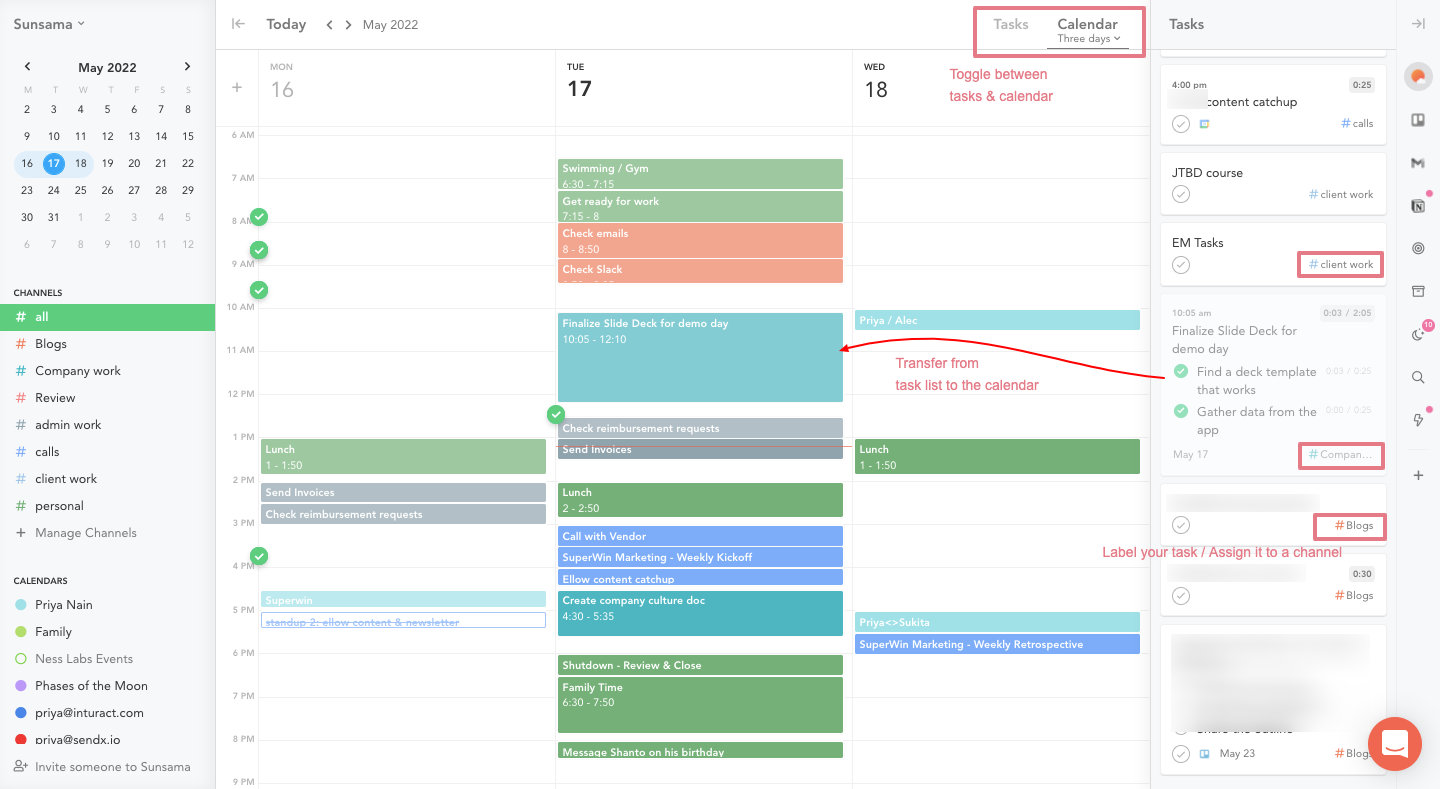Open the integrations lightning bolt icon
The height and width of the screenshot is (789, 1440).
click(1418, 419)
